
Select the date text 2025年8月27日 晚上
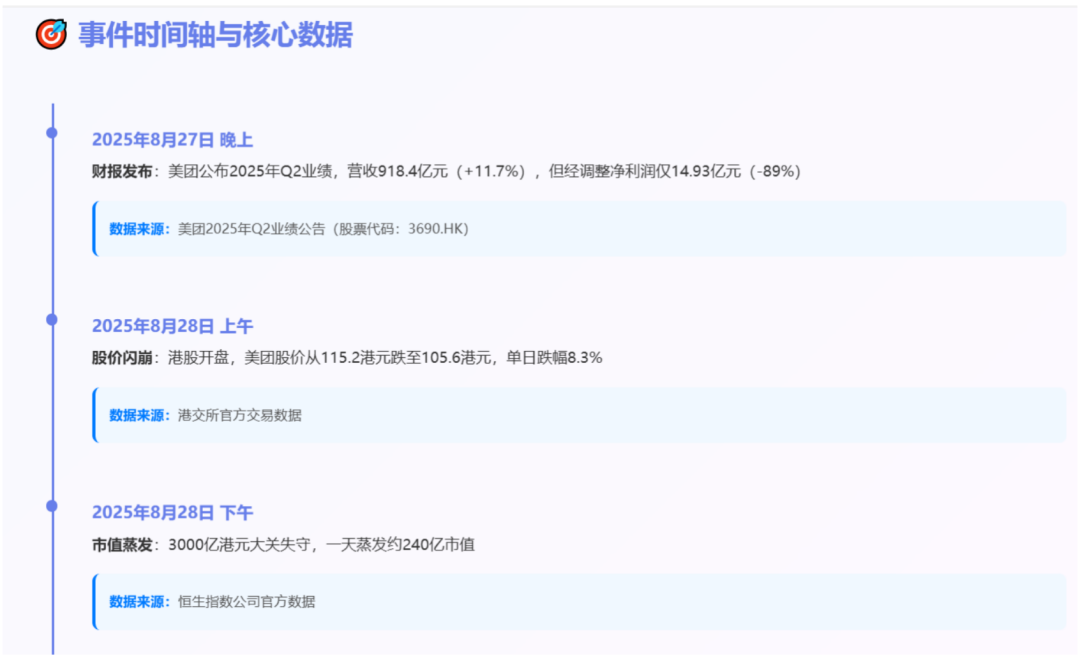tap(172, 140)
